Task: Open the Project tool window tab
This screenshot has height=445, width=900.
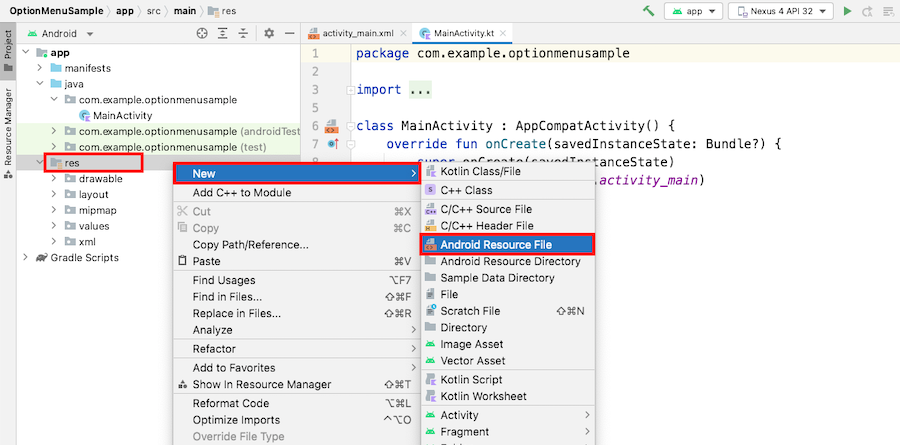Action: pos(8,51)
